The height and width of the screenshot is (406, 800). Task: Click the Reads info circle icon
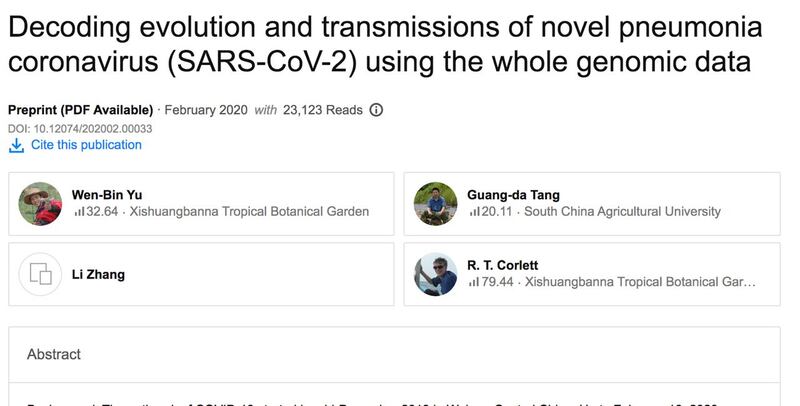(x=376, y=110)
